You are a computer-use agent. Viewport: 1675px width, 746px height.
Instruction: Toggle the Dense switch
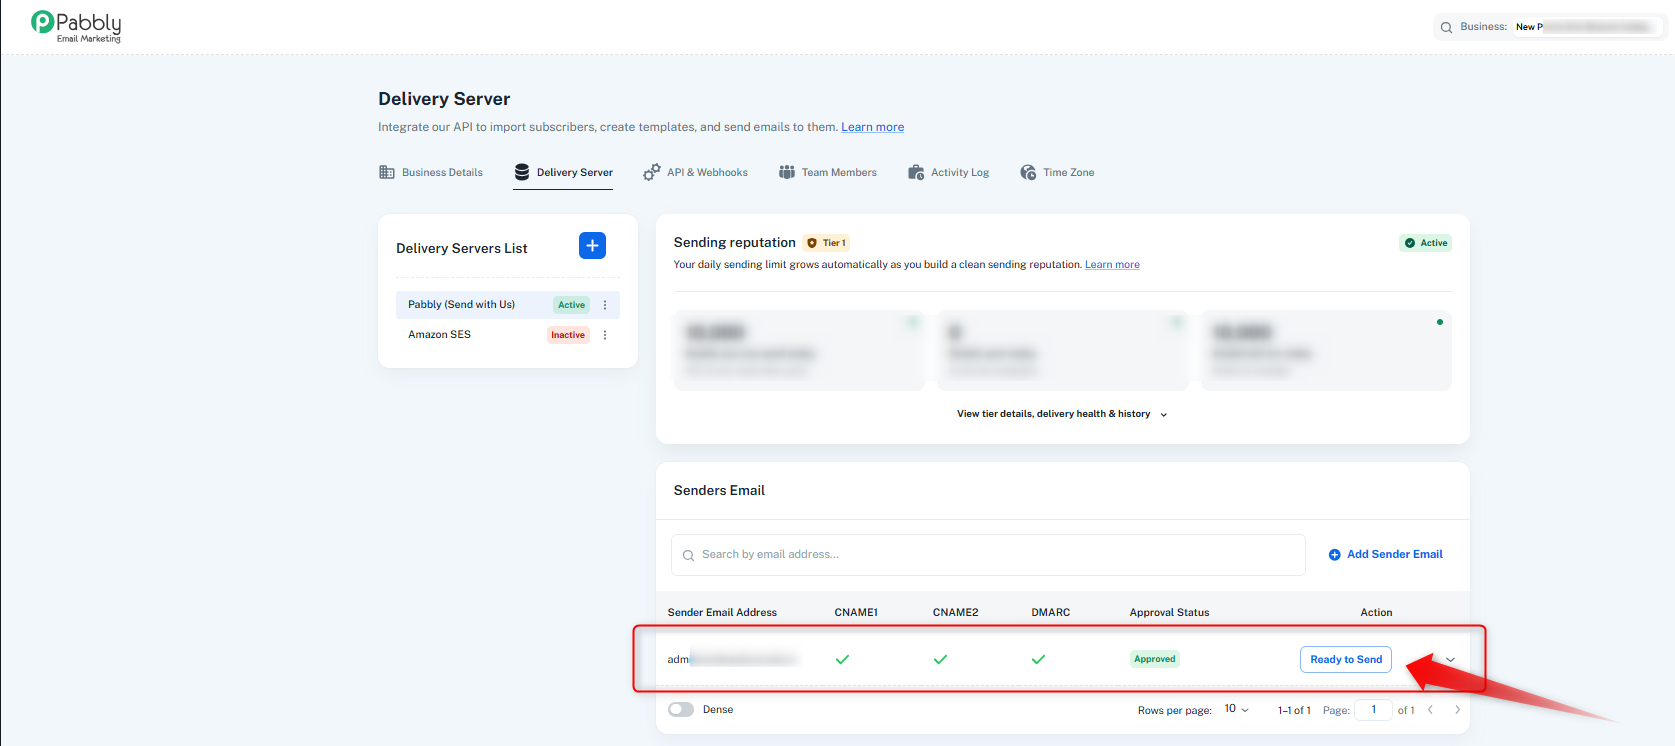point(681,710)
